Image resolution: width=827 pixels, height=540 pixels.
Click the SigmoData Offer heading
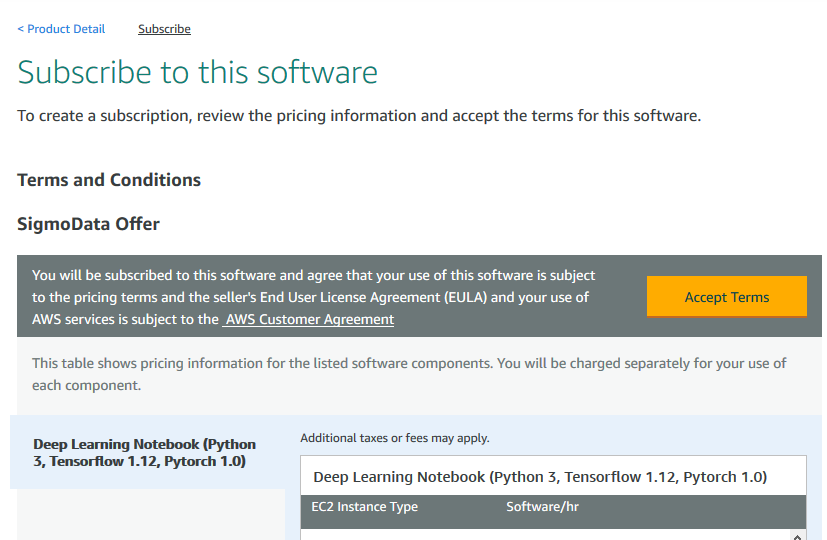click(x=89, y=224)
